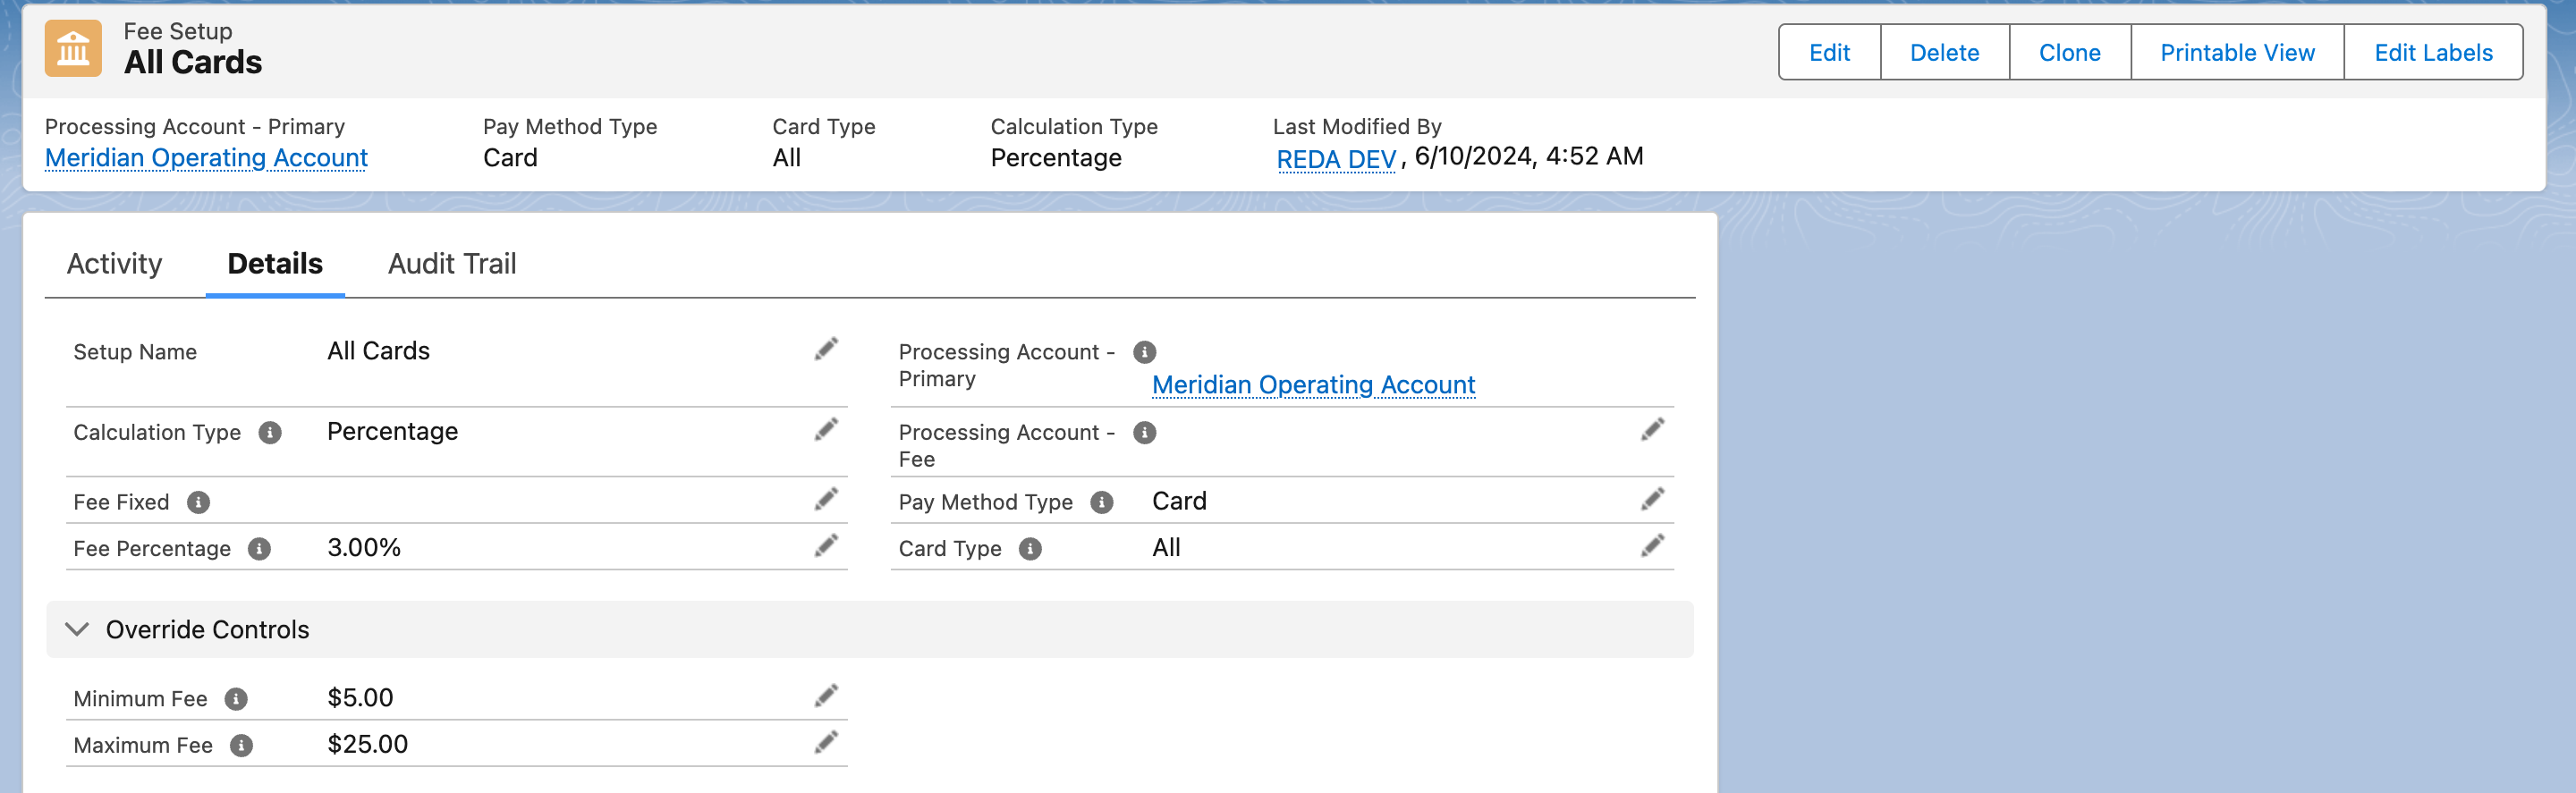Click the $5.00 Minimum Fee value
Viewport: 2576px width, 793px height.
pos(360,698)
